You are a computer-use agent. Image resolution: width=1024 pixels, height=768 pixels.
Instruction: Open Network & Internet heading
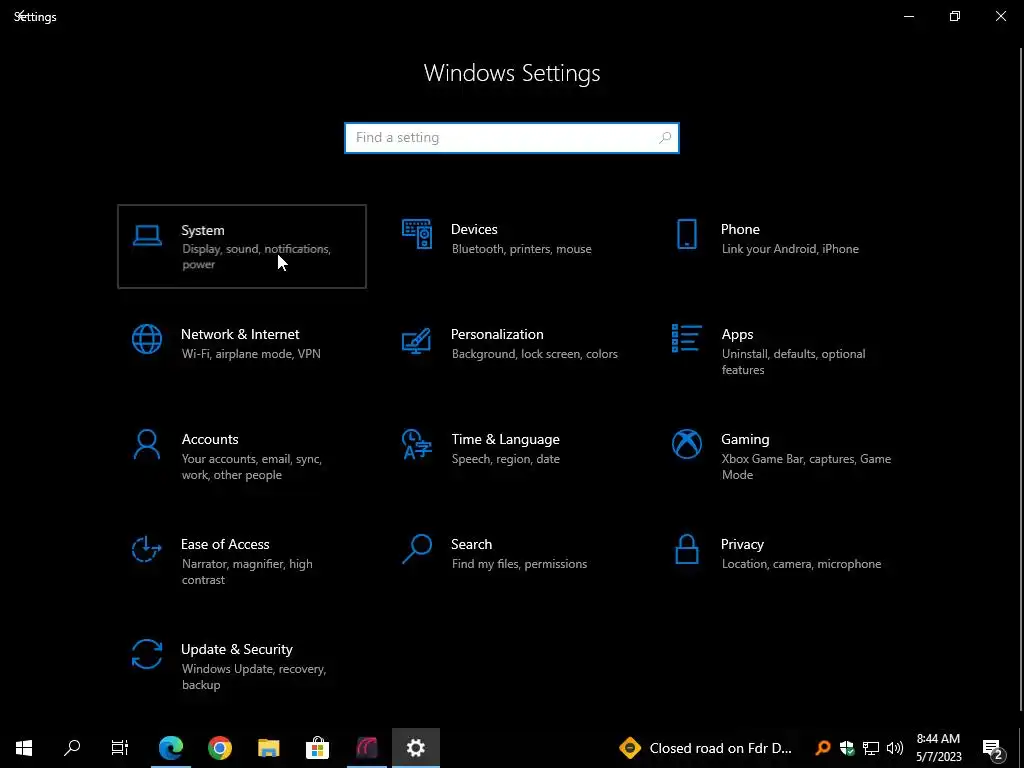[240, 334]
